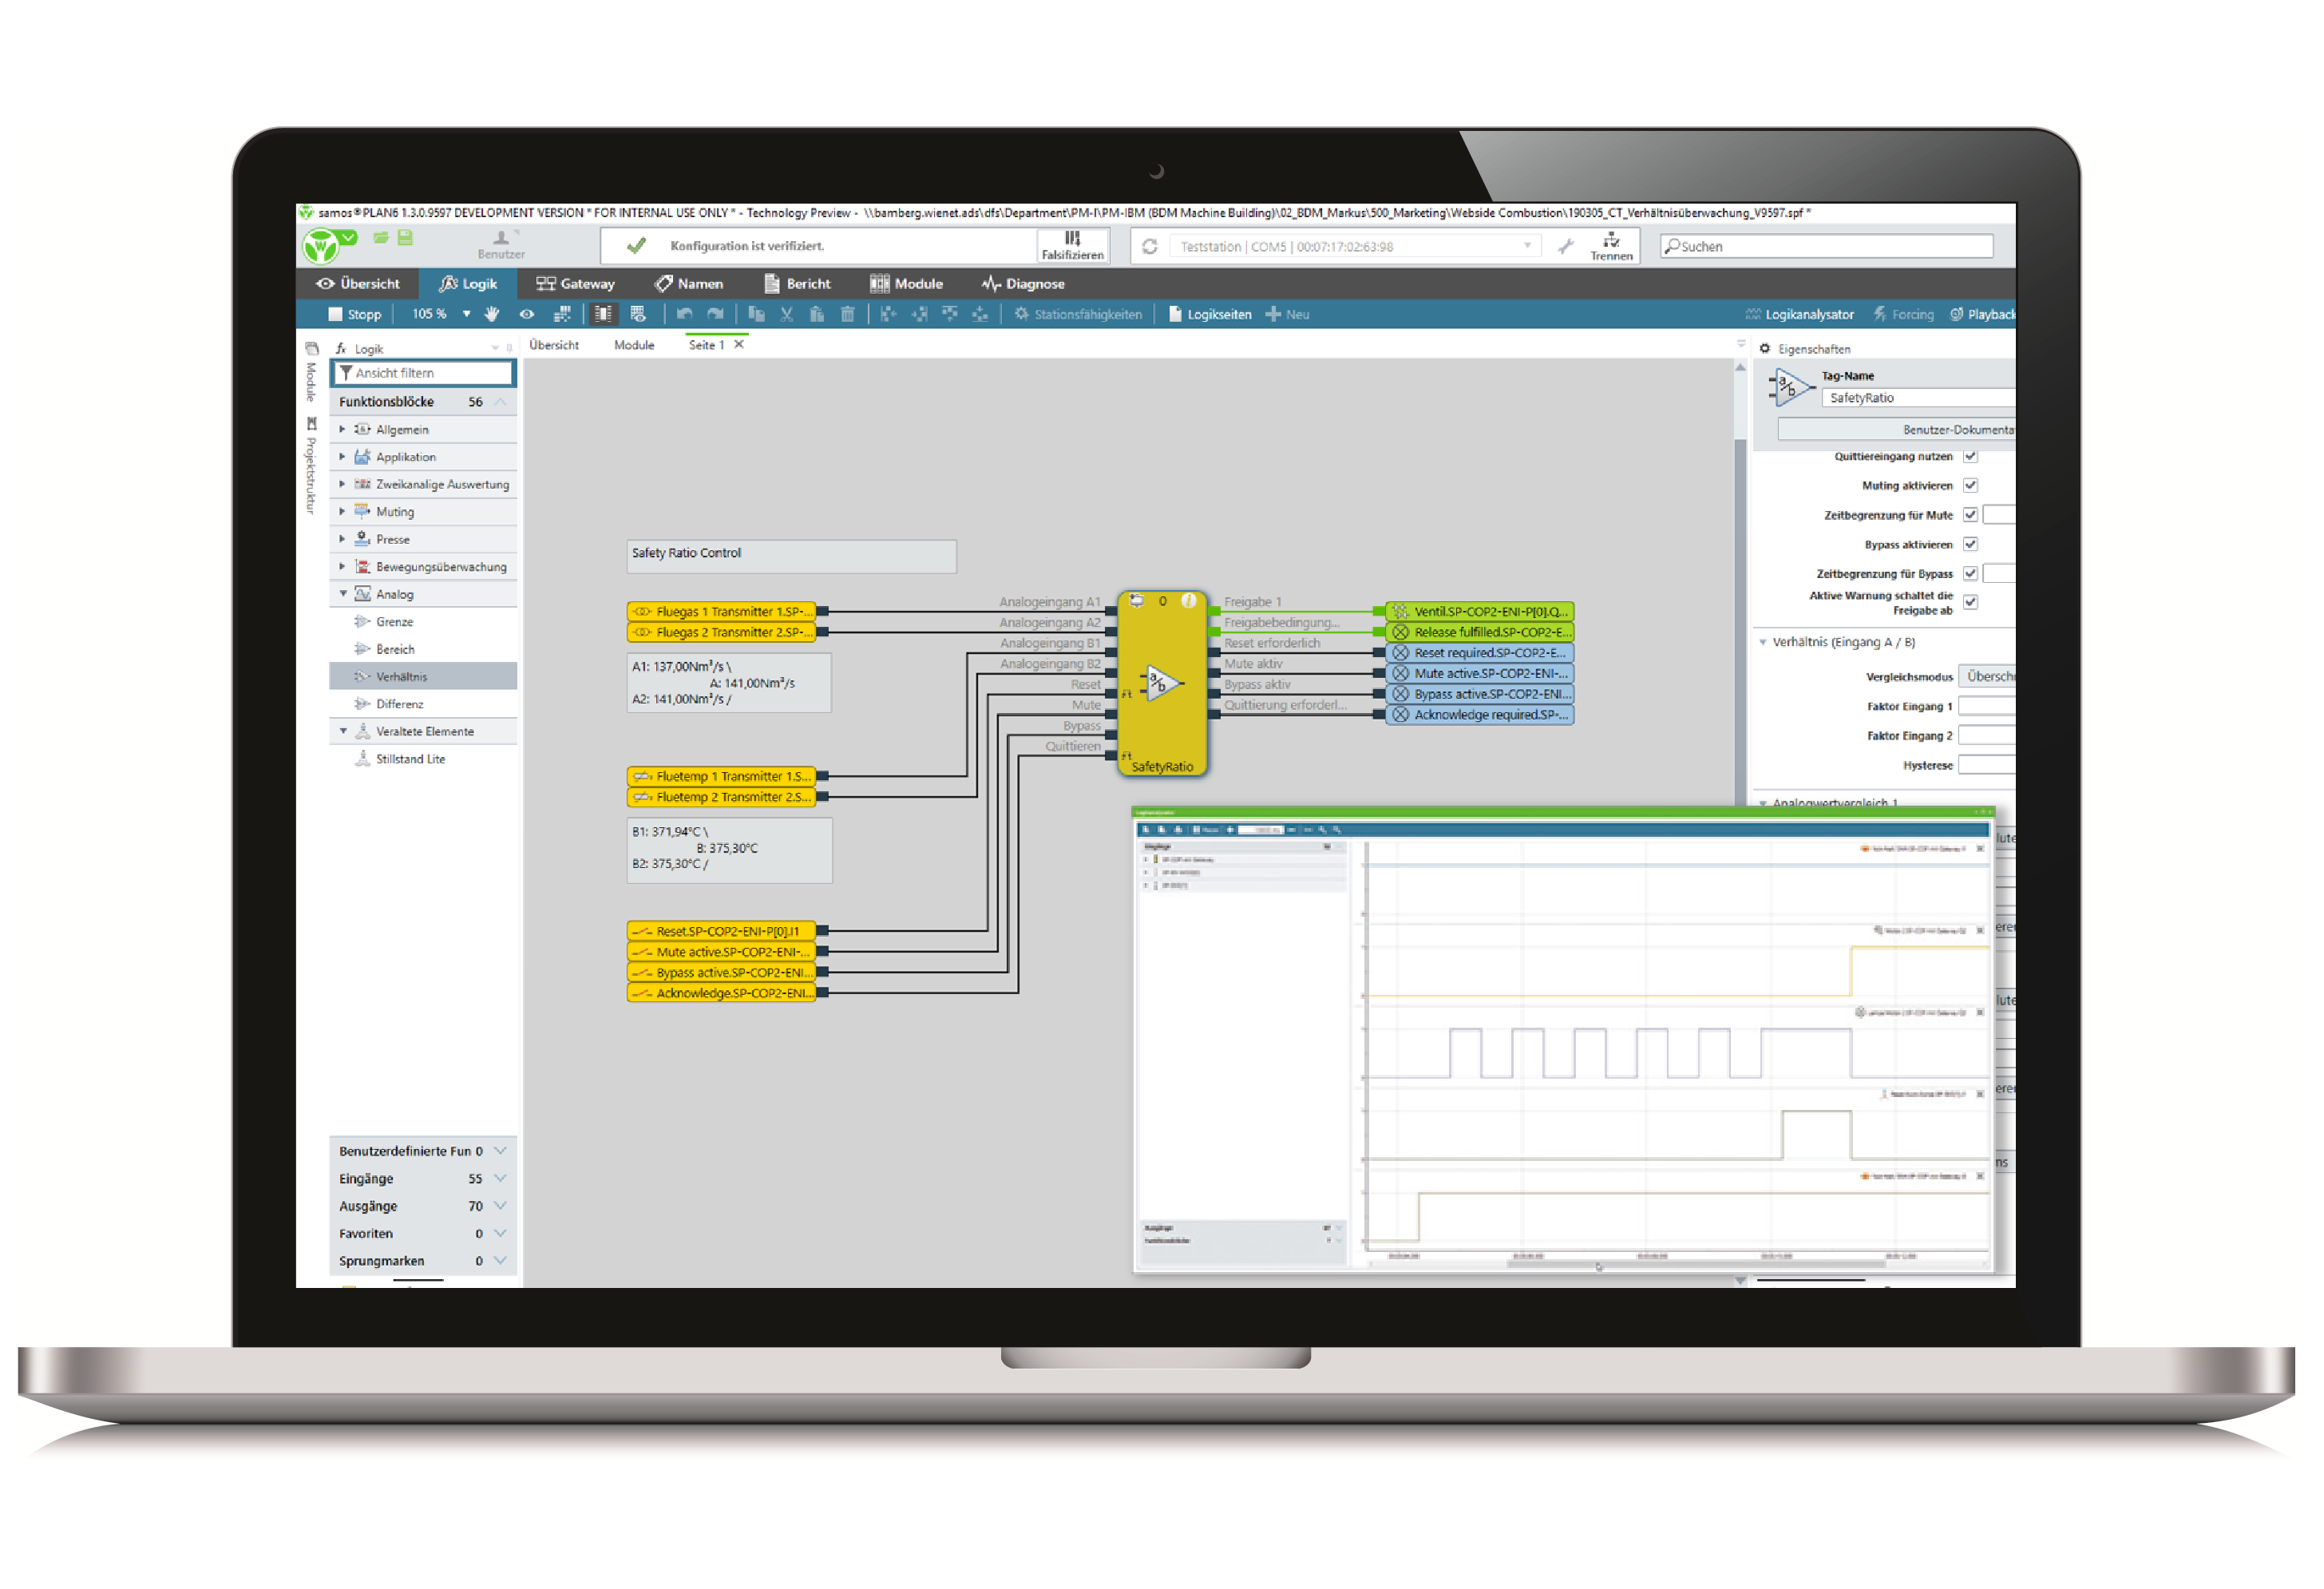The width and height of the screenshot is (2324, 1589).
Task: Disable the Bypass aktivieren checkbox
Action: (x=1970, y=544)
